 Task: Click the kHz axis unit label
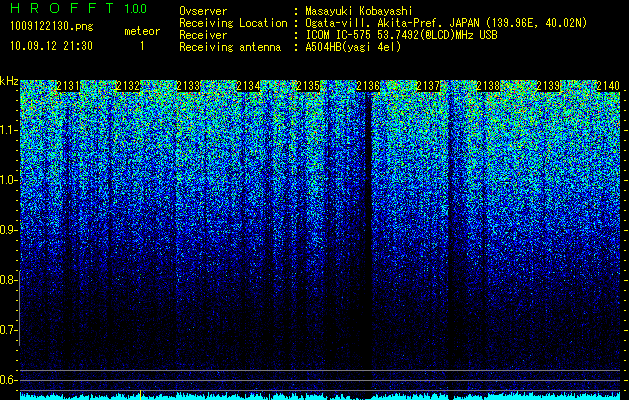click(x=9, y=81)
